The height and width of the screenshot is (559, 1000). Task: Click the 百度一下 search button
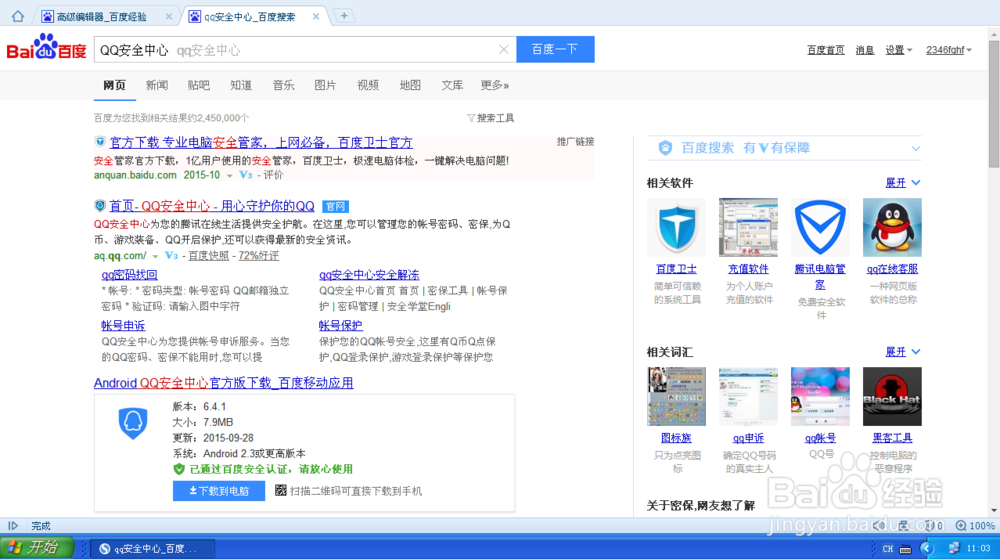click(555, 49)
